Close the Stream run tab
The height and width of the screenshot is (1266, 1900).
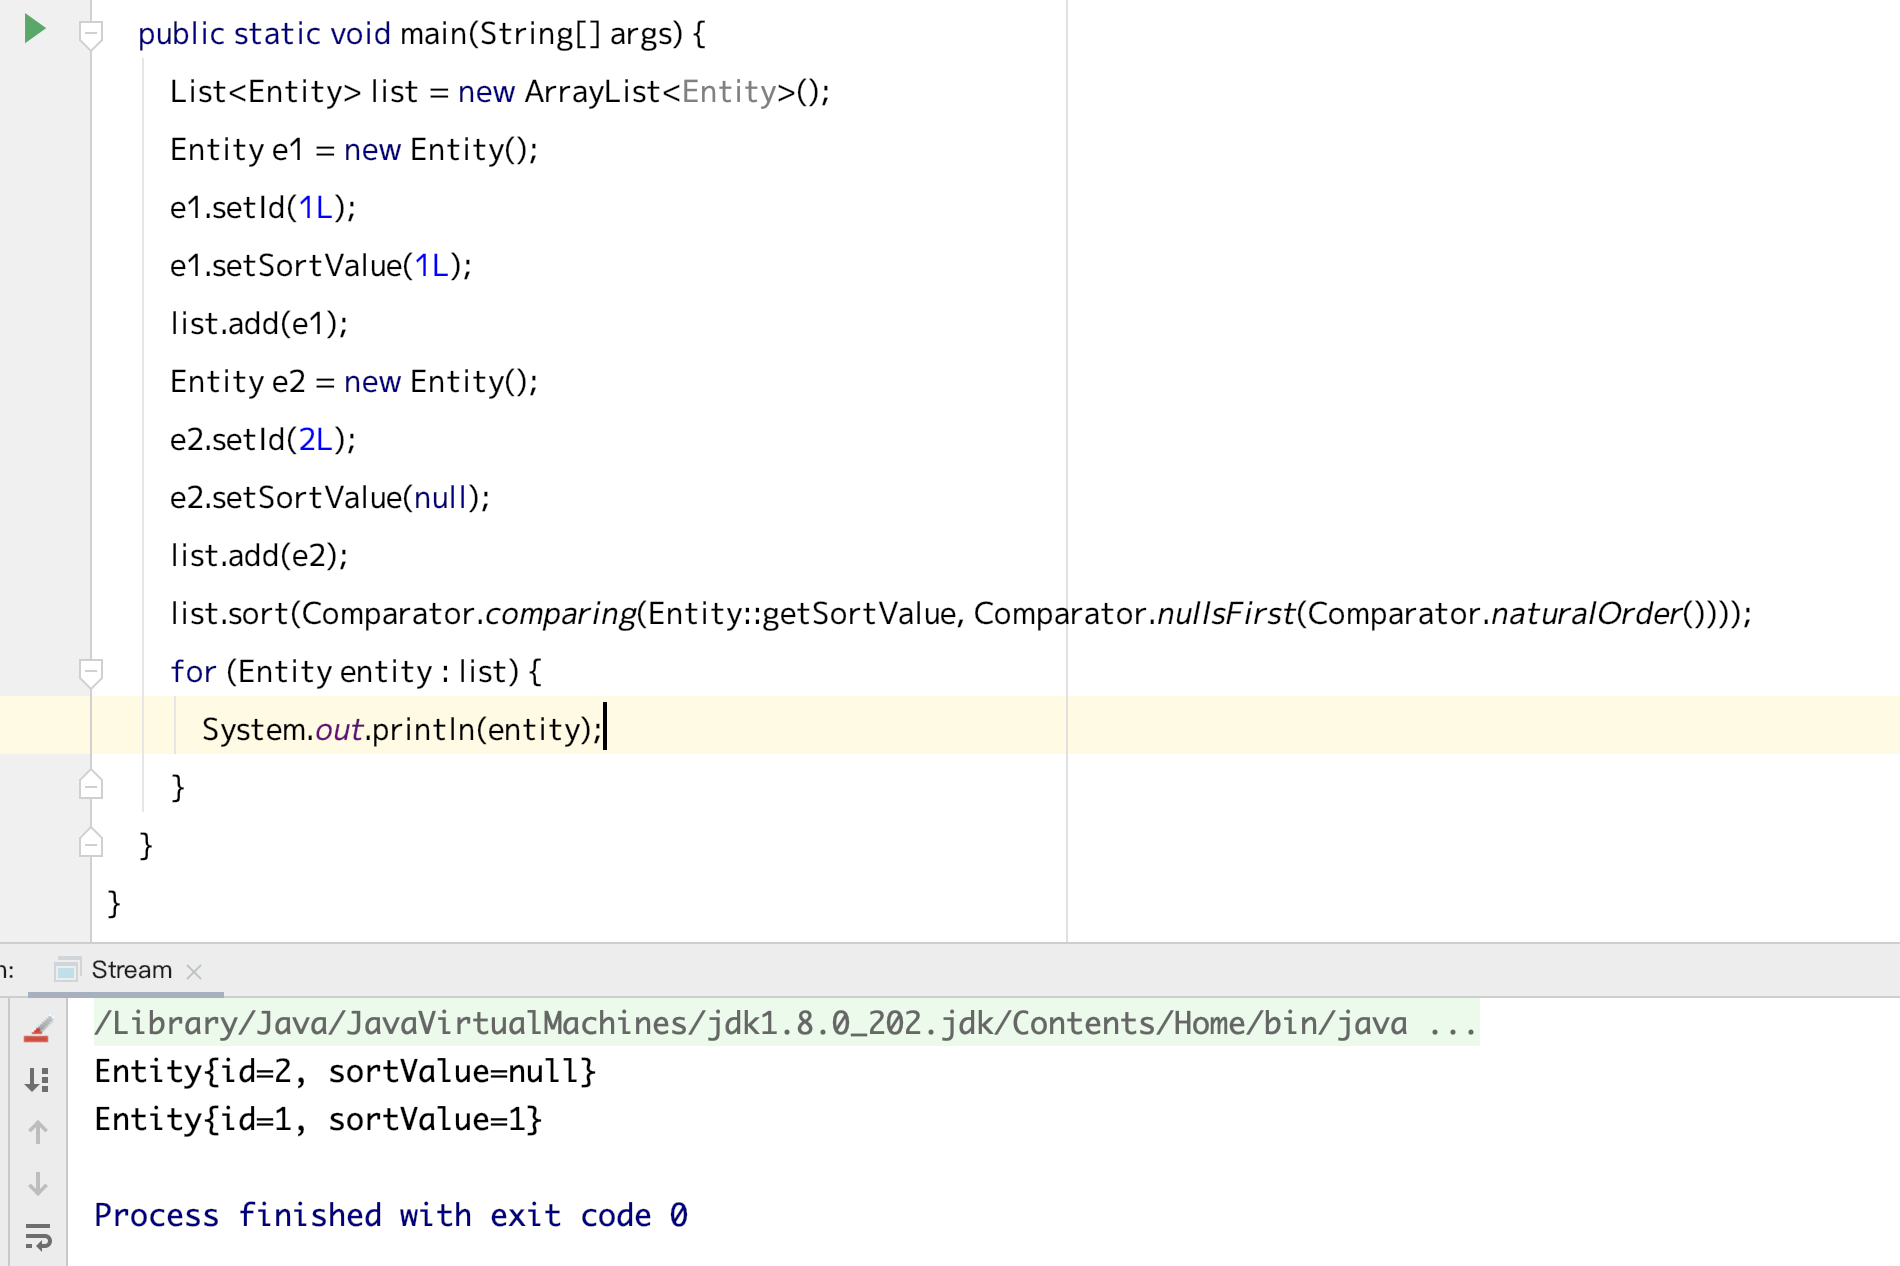click(194, 971)
